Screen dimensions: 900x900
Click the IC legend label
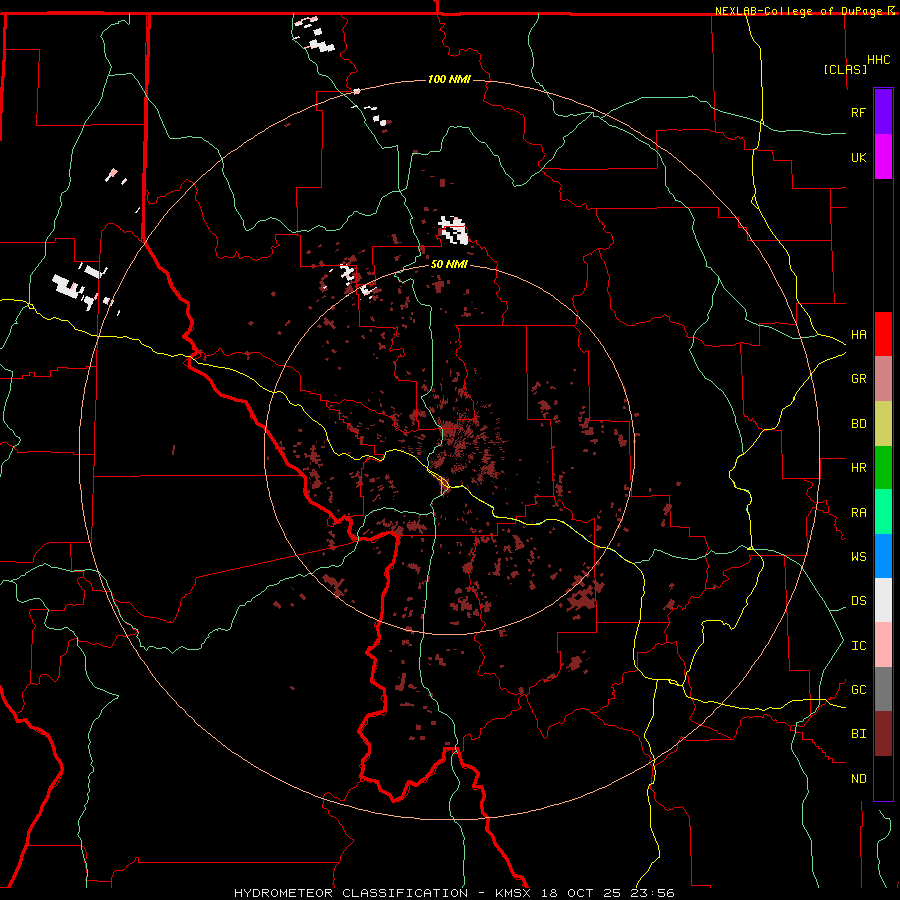[858, 645]
